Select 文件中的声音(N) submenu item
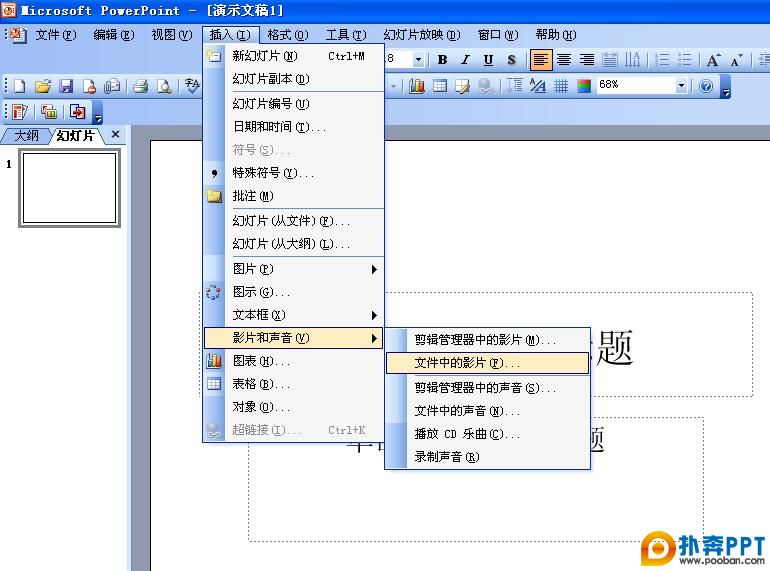This screenshot has width=770, height=571. tap(487, 411)
